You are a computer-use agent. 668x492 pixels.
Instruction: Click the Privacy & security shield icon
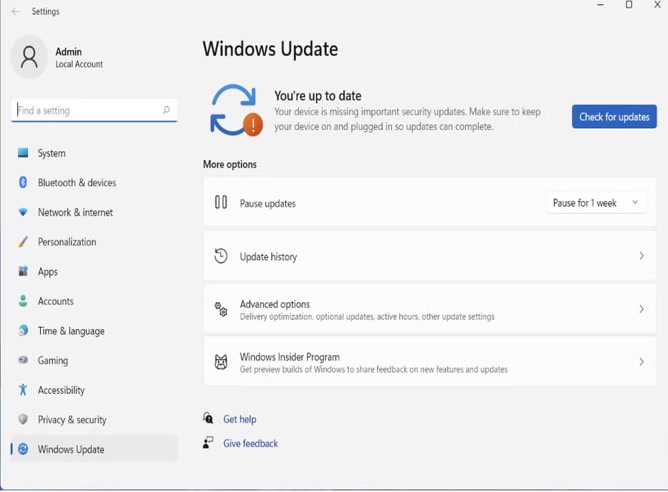click(23, 419)
